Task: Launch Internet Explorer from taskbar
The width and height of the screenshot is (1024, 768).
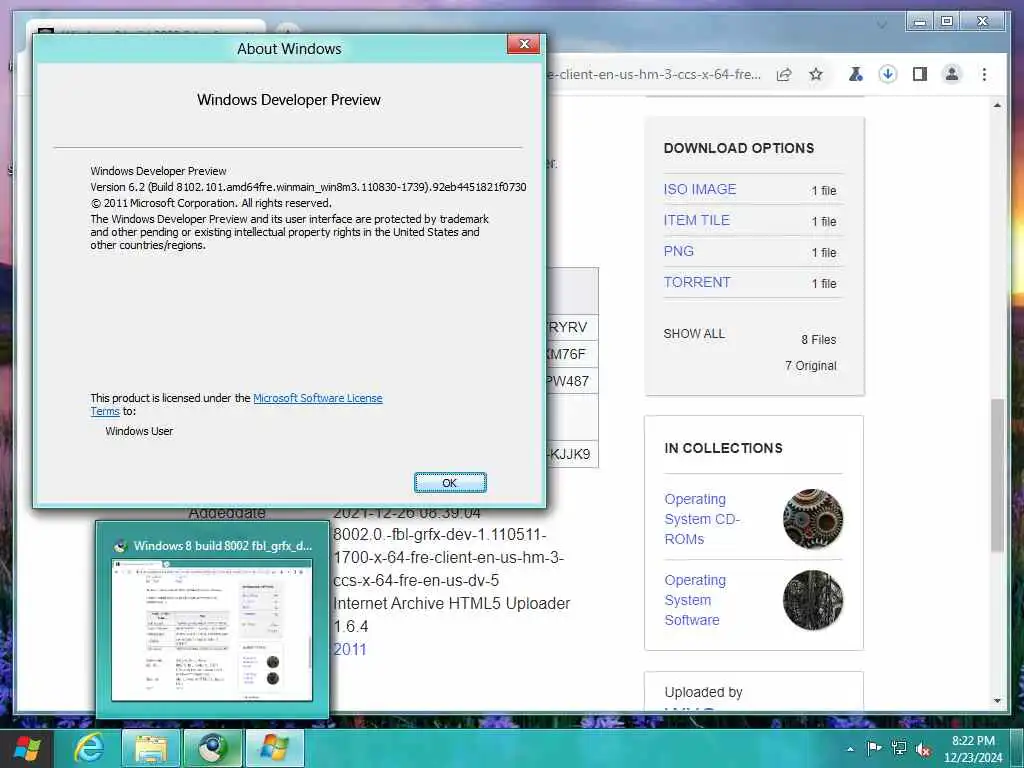Action: 88,748
